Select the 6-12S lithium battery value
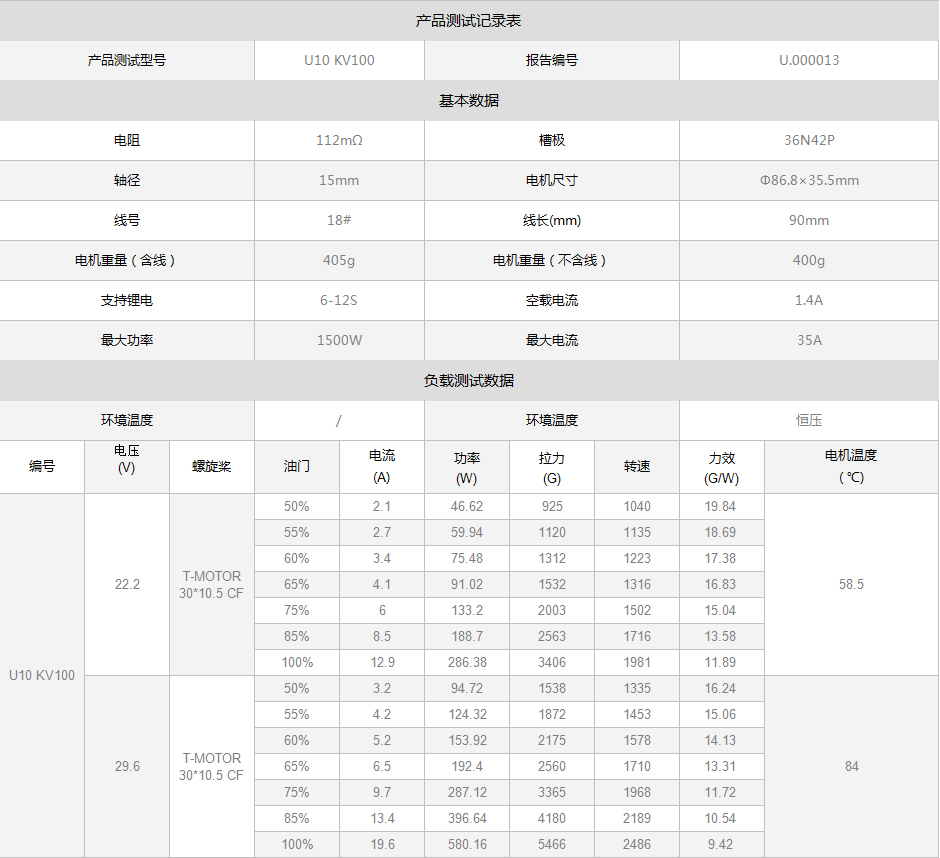 click(339, 300)
